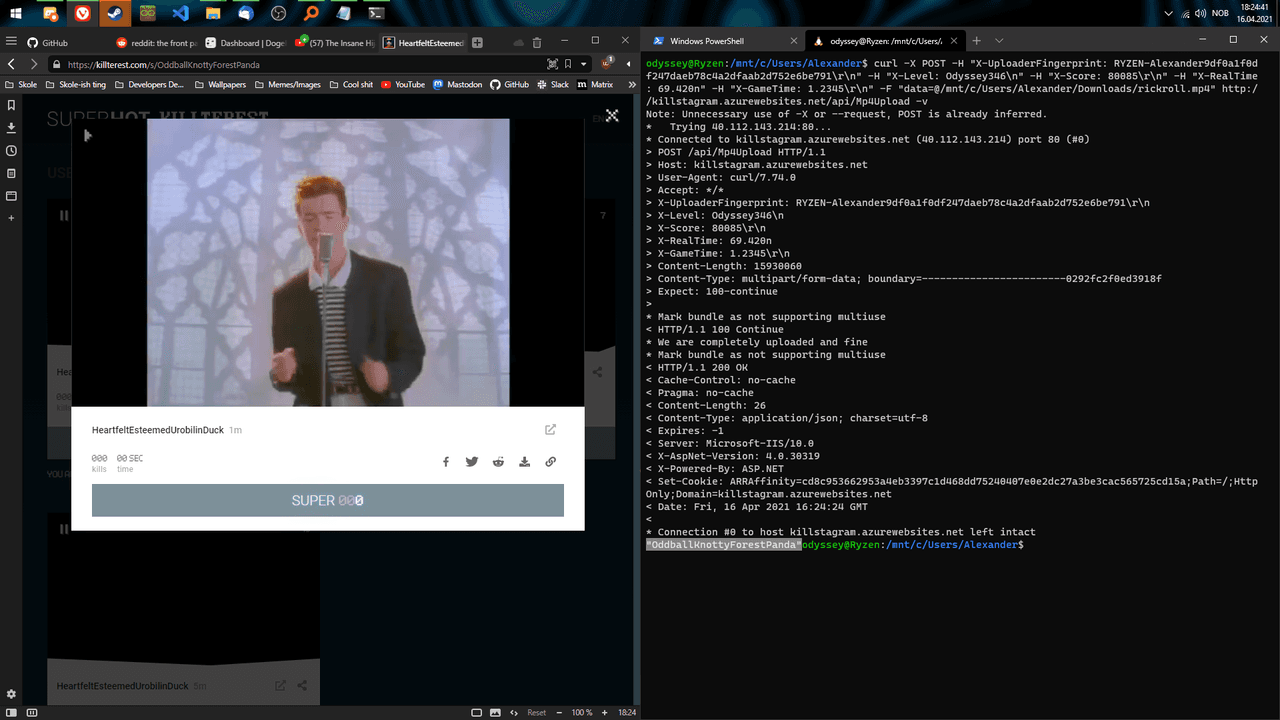Switch to the Dashboard browser tab
The image size is (1280, 720).
(x=245, y=43)
